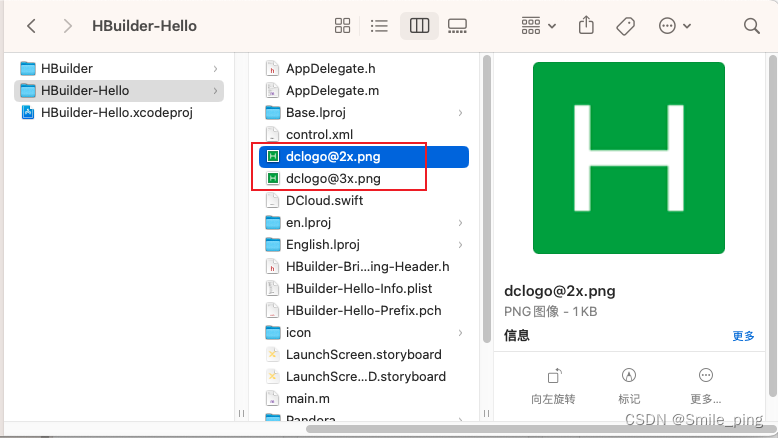This screenshot has width=778, height=438.
Task: Click the 更多 link beside 信息
Action: point(743,336)
